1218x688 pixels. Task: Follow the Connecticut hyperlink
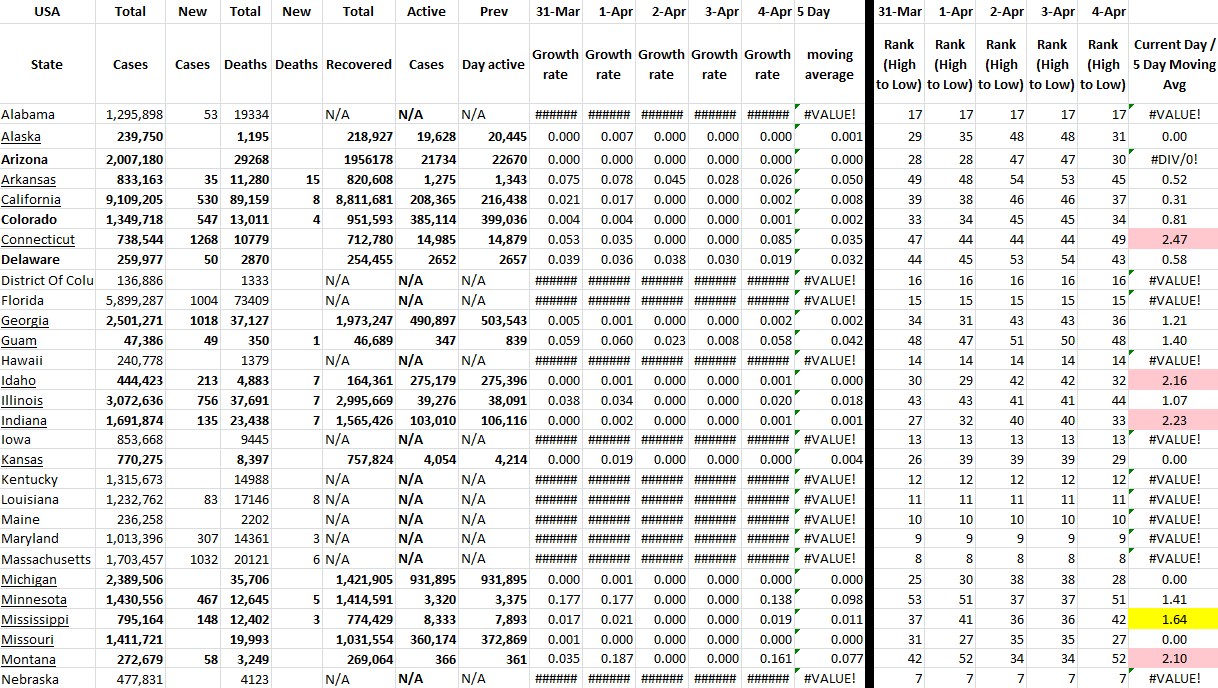point(38,240)
